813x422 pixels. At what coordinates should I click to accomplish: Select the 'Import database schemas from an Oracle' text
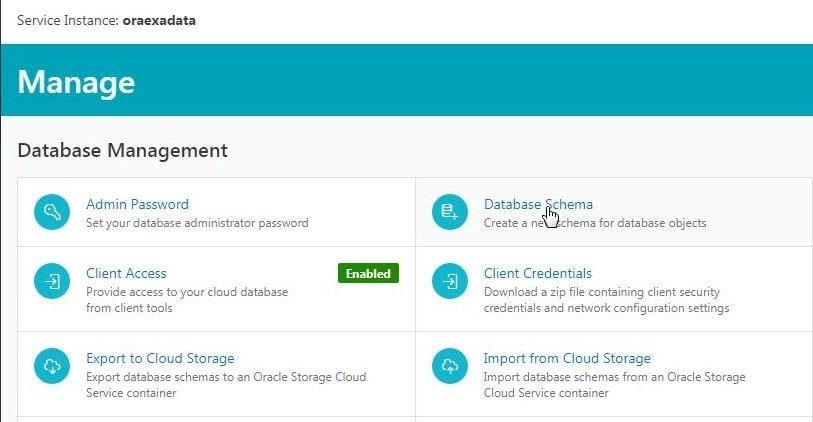pos(592,377)
